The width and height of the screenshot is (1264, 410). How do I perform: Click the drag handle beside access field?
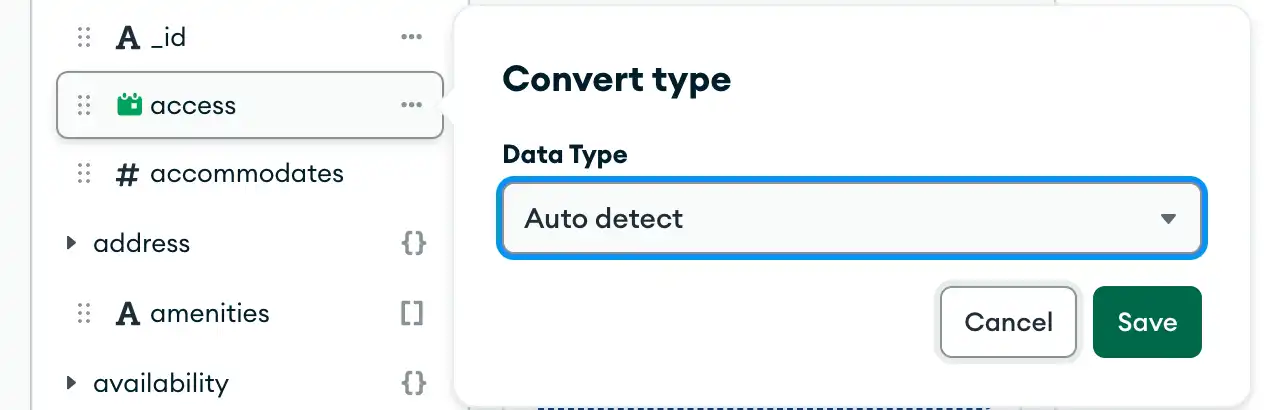pyautogui.click(x=84, y=105)
